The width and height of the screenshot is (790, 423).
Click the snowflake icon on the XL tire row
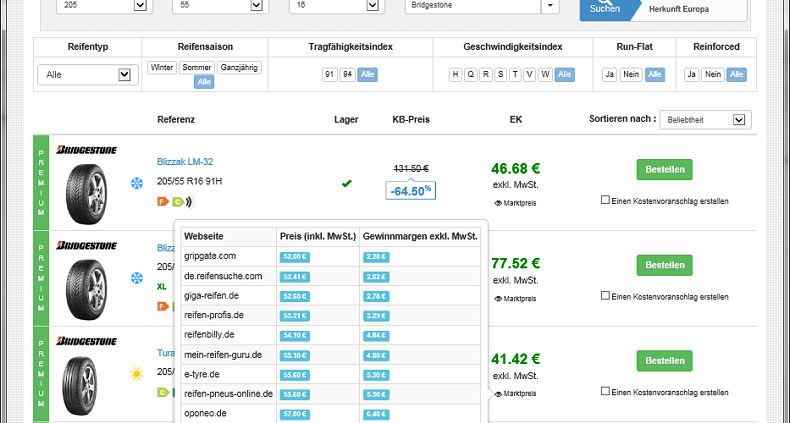point(137,278)
